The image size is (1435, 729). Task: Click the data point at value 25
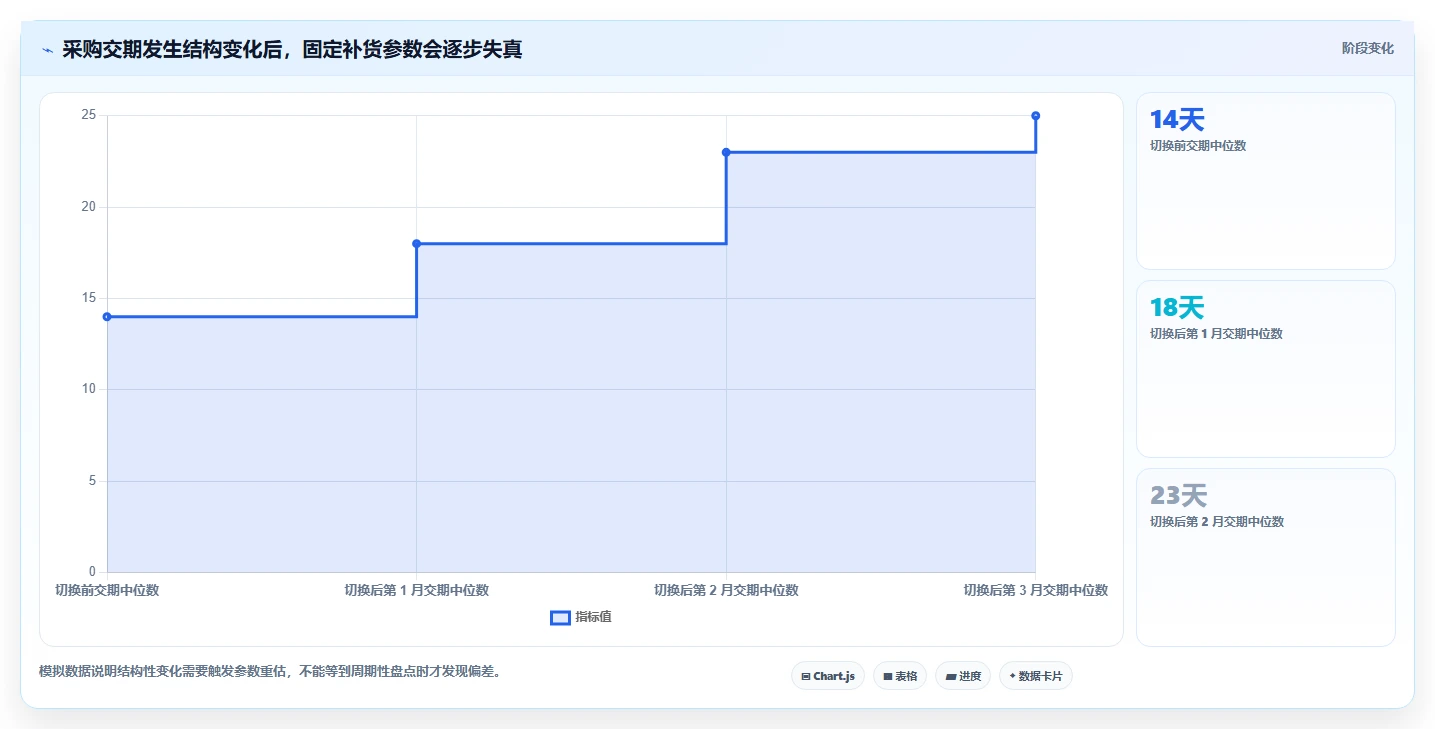1035,116
